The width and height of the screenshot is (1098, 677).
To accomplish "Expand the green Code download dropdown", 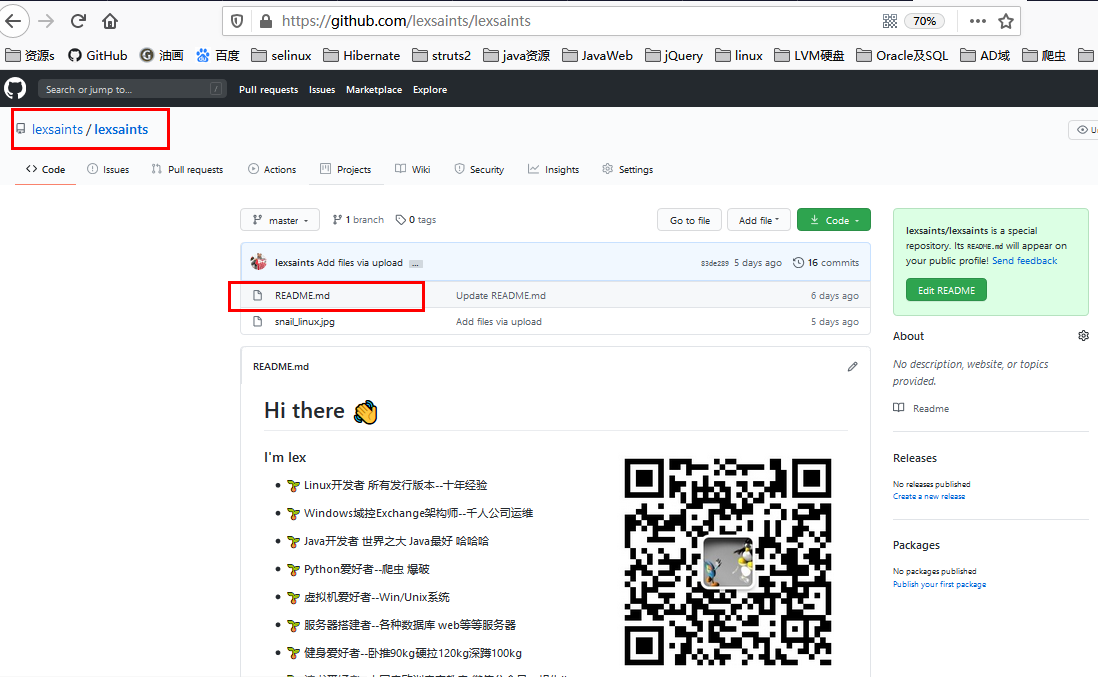I will click(834, 220).
